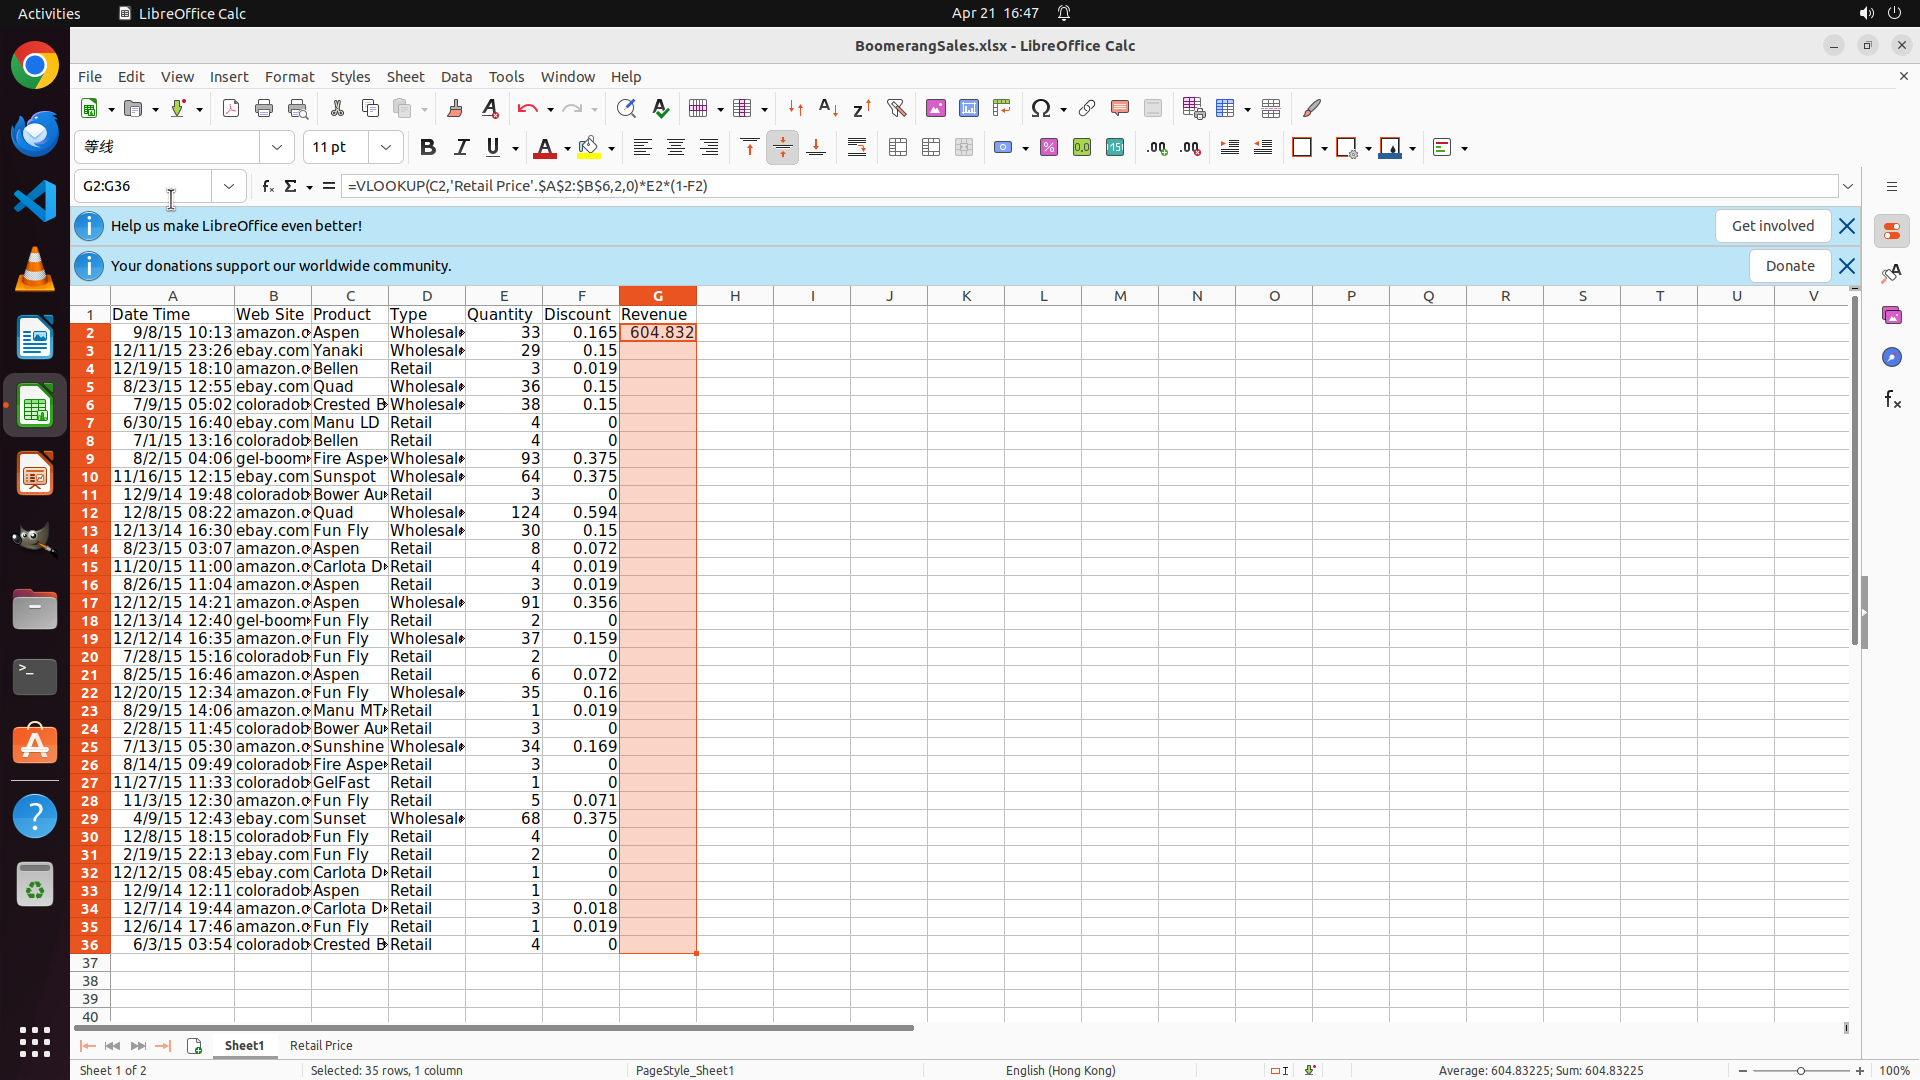The width and height of the screenshot is (1920, 1080).
Task: Expand the Name Box dropdown arrow
Action: pyautogui.click(x=229, y=186)
